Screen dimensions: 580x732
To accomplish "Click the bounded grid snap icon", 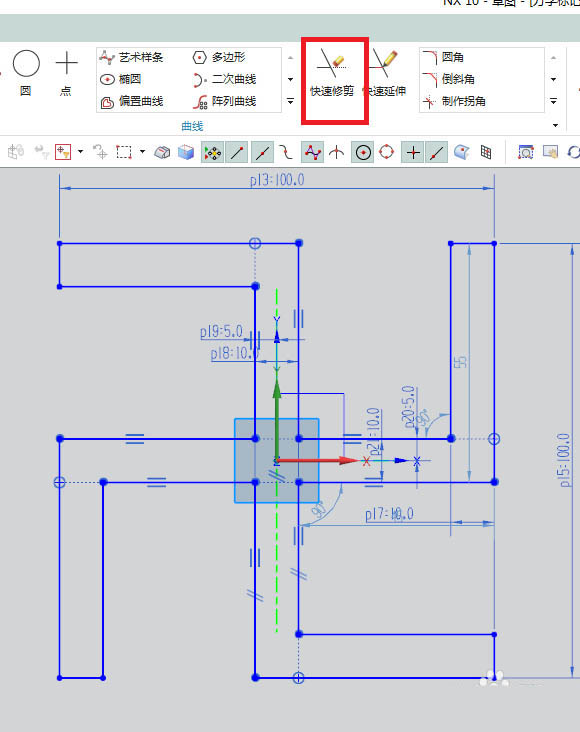I will [x=486, y=152].
